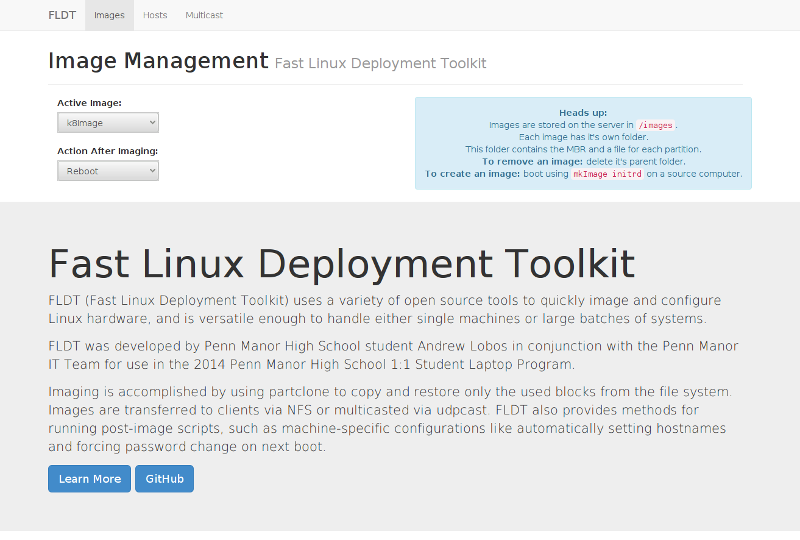Click the 'Active Image:' label
Image resolution: width=800 pixels, height=540 pixels.
[89, 103]
